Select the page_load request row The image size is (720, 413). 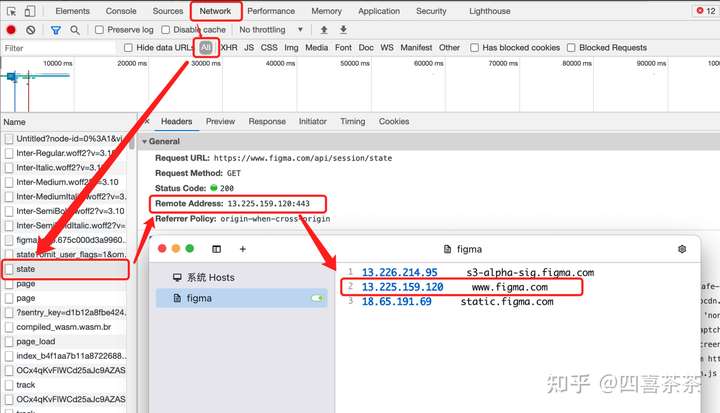pos(65,342)
